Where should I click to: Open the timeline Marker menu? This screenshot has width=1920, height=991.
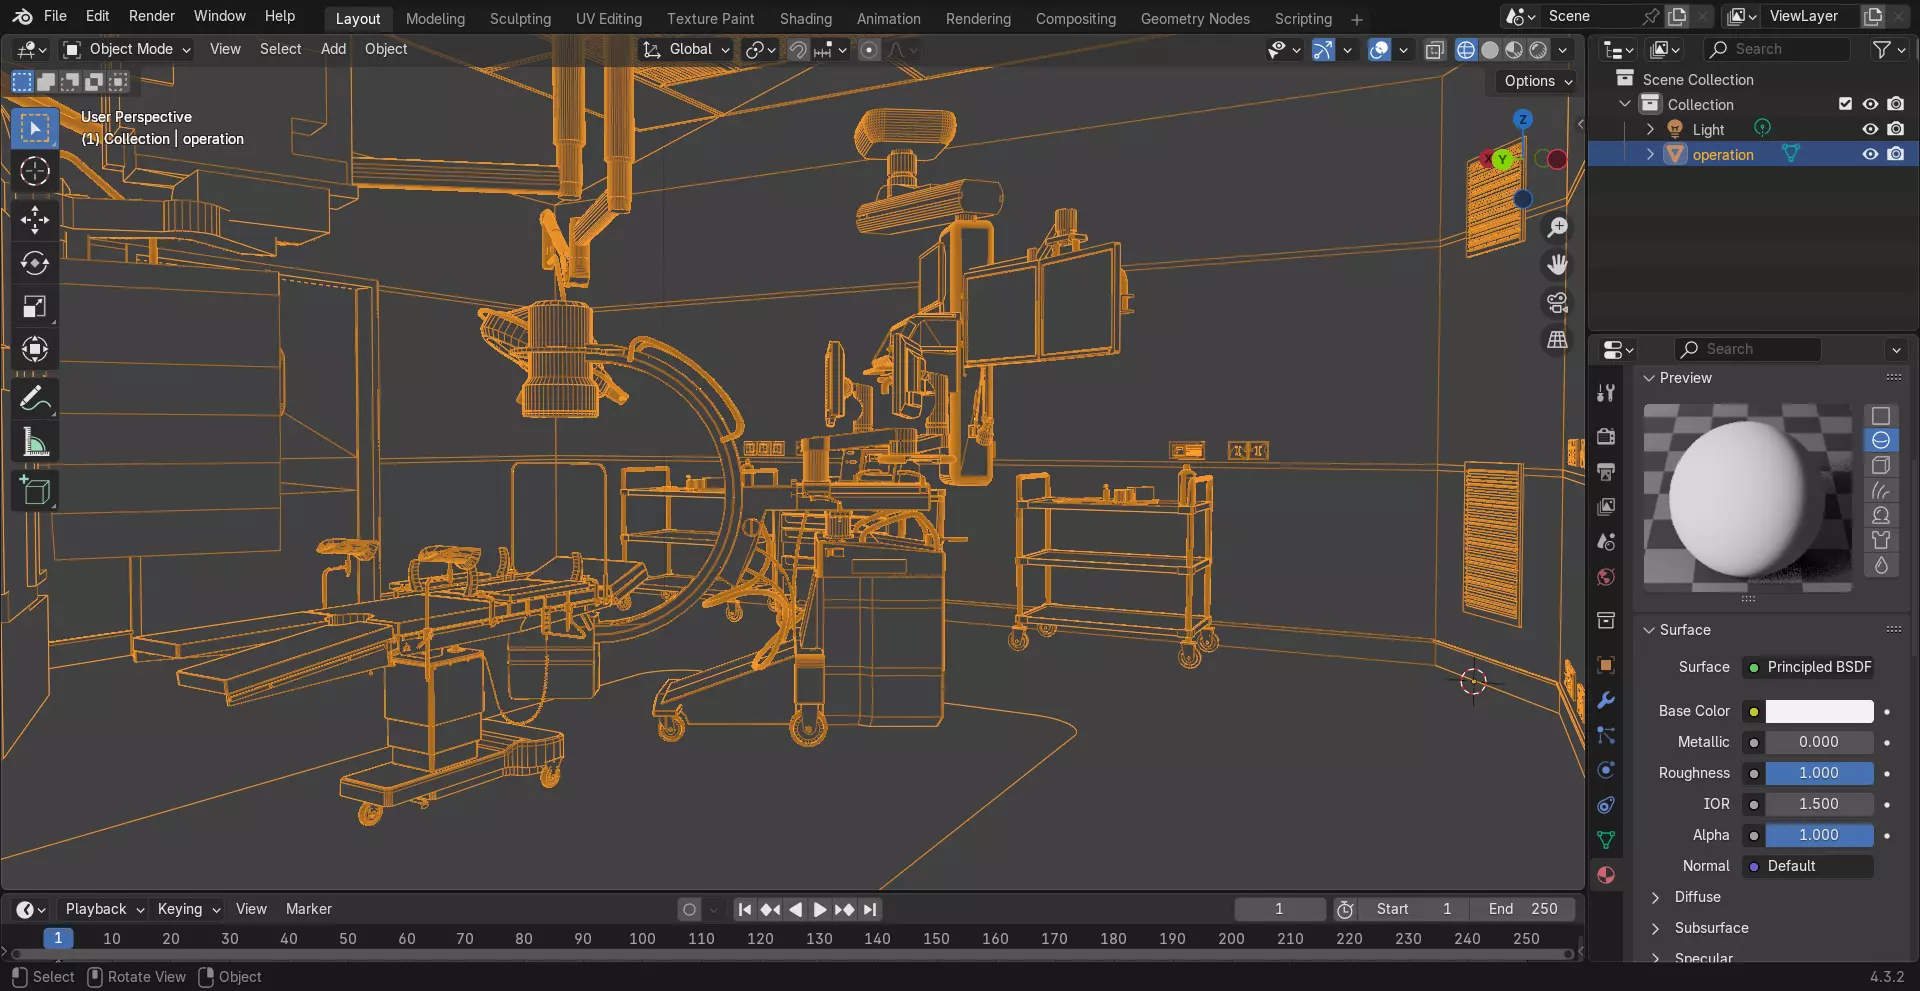click(x=308, y=909)
